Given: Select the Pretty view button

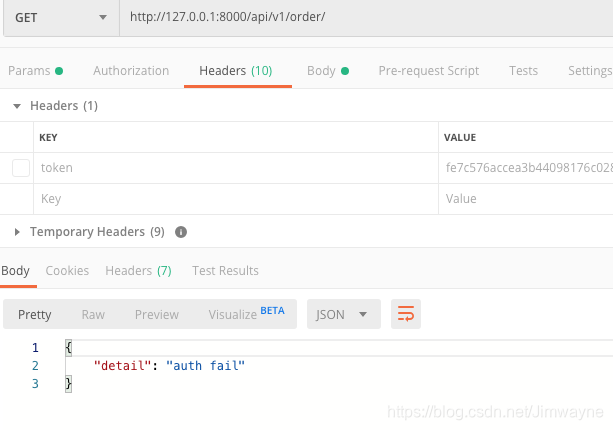Looking at the screenshot, I should point(34,314).
